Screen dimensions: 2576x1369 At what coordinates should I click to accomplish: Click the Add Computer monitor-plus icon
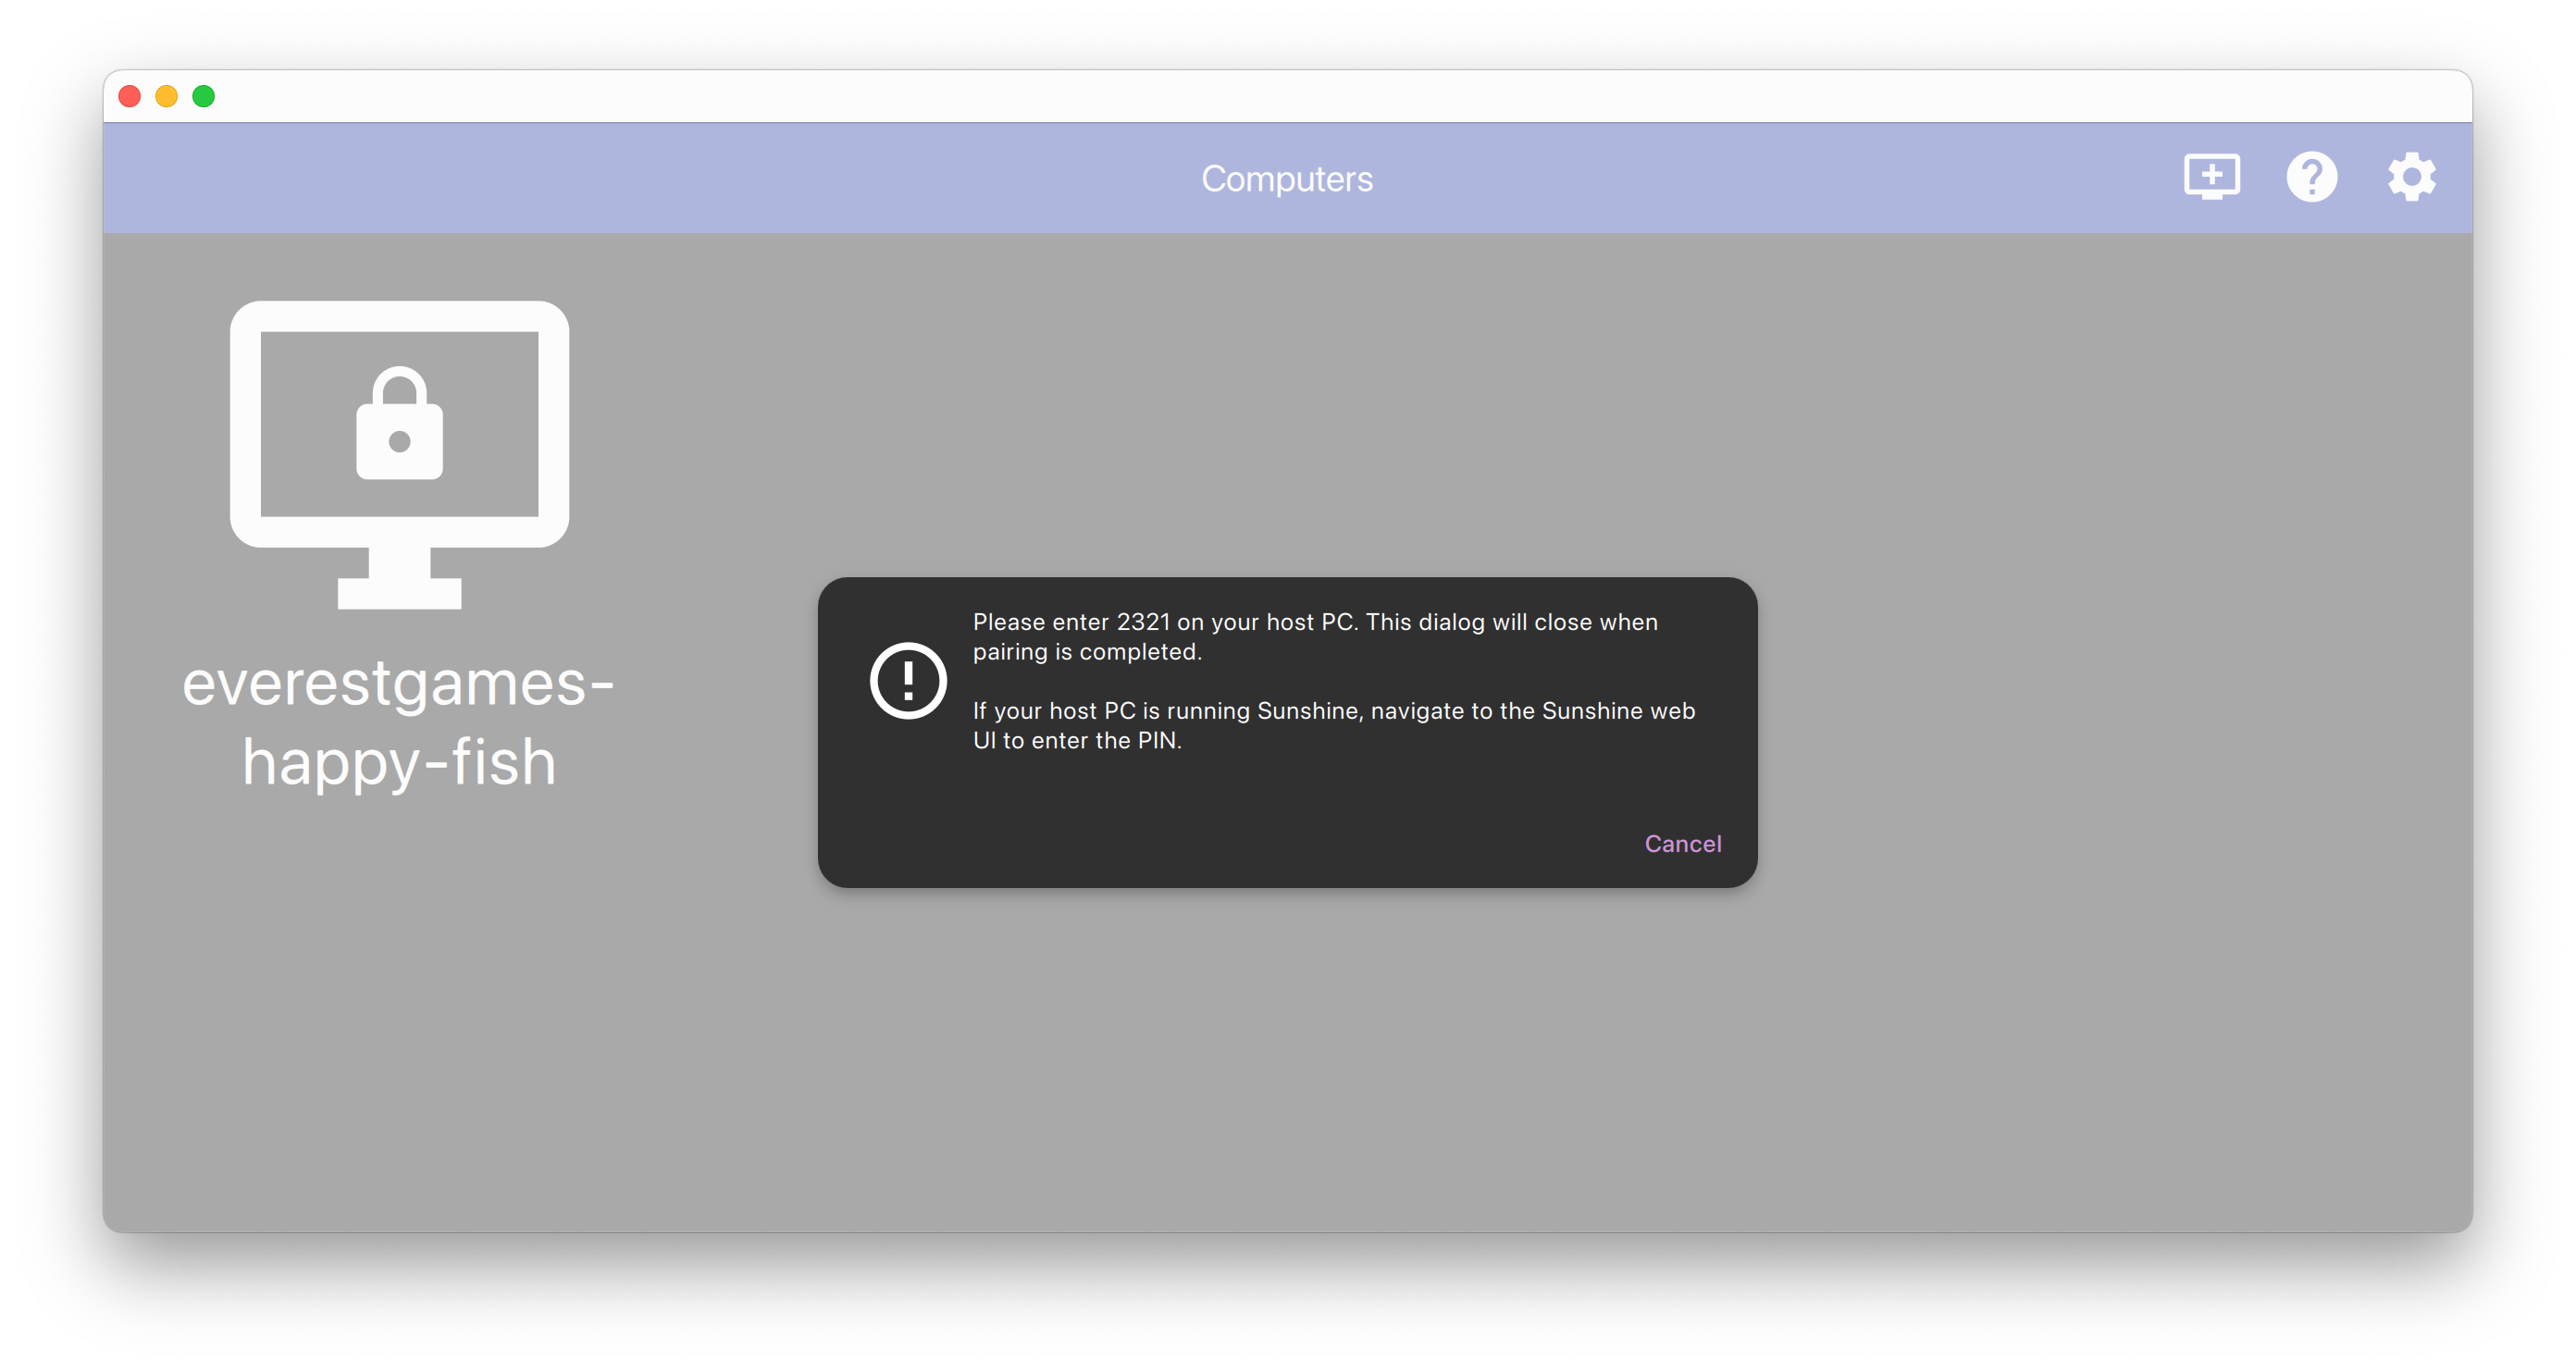pos(2211,177)
